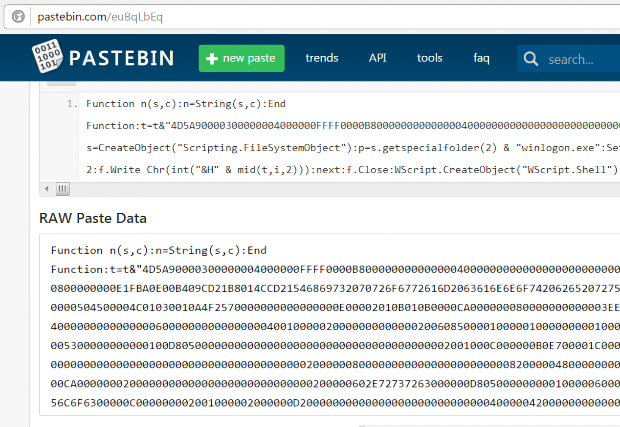Click code line with Scripting.FileSystemObject
The height and width of the screenshot is (427, 620).
point(353,148)
